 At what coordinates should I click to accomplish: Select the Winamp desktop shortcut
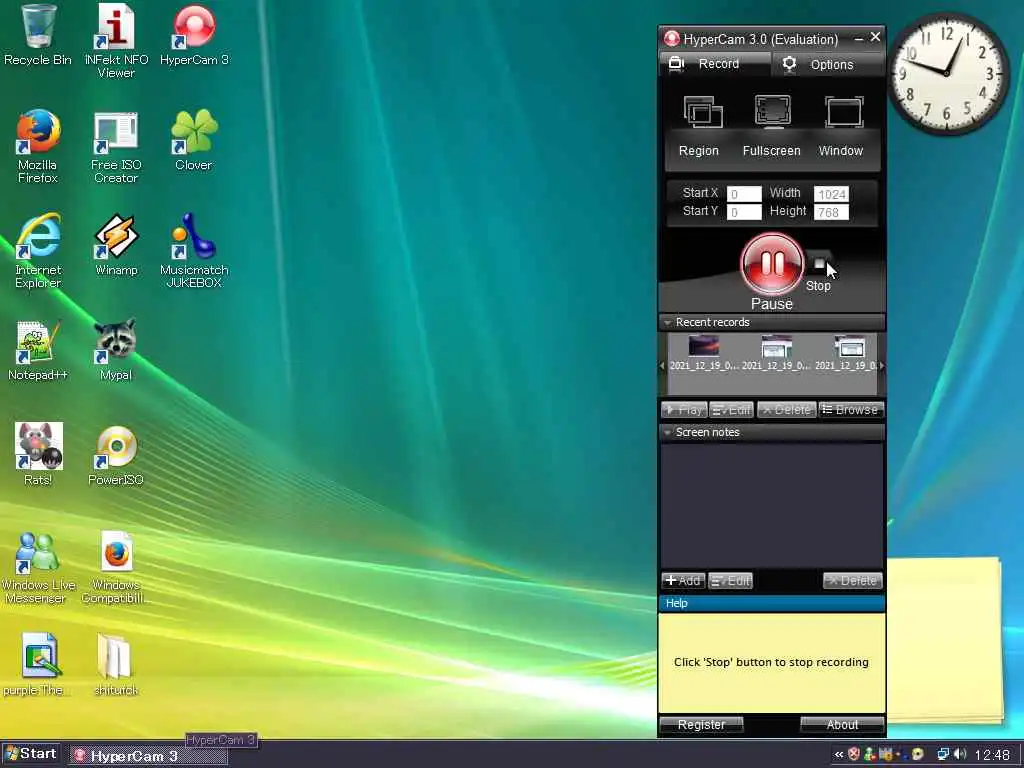coord(116,246)
